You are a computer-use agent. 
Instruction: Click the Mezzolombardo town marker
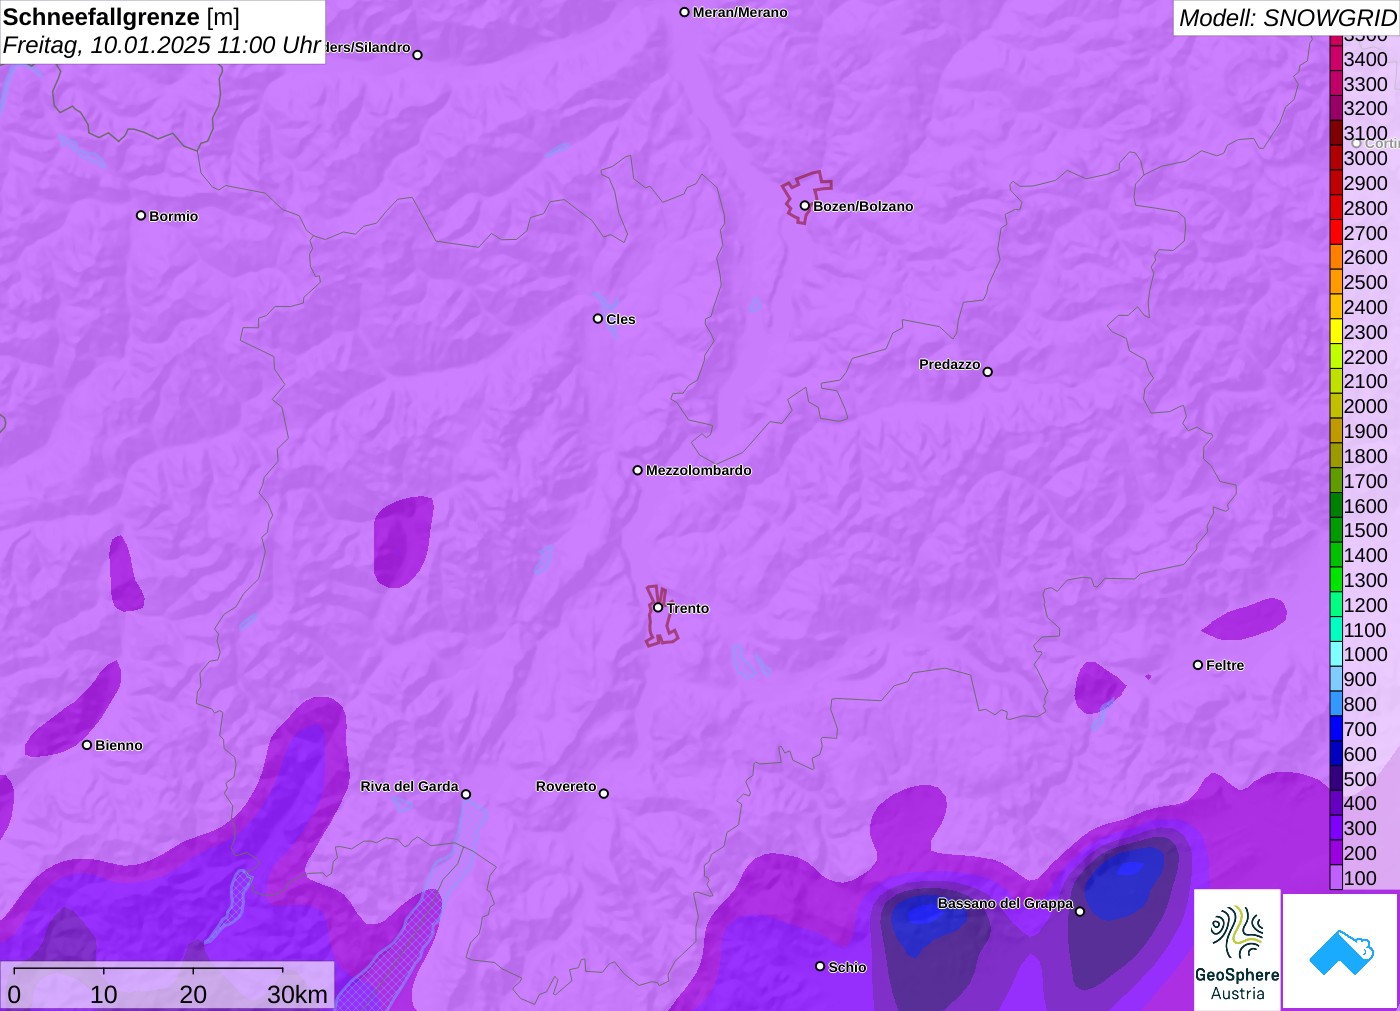click(x=638, y=470)
